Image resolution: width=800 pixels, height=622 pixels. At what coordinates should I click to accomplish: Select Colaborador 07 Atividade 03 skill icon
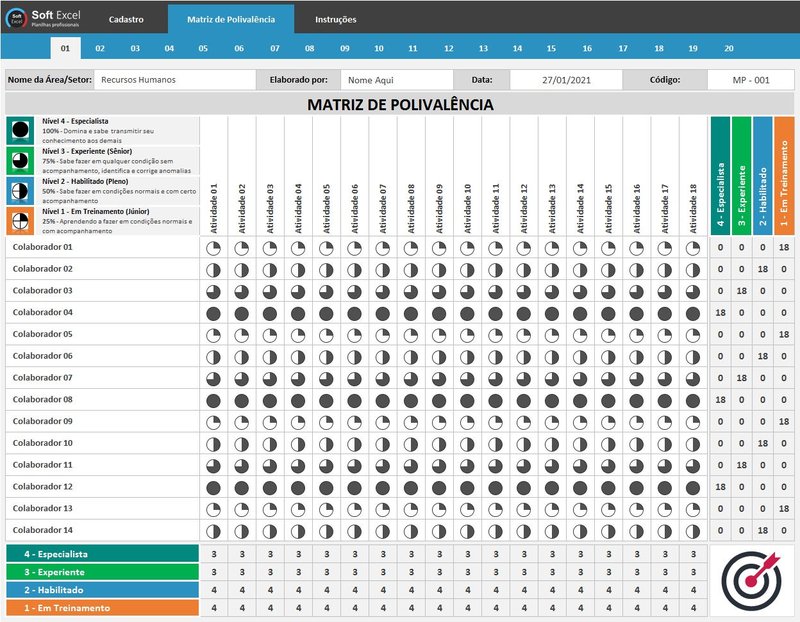click(x=270, y=379)
